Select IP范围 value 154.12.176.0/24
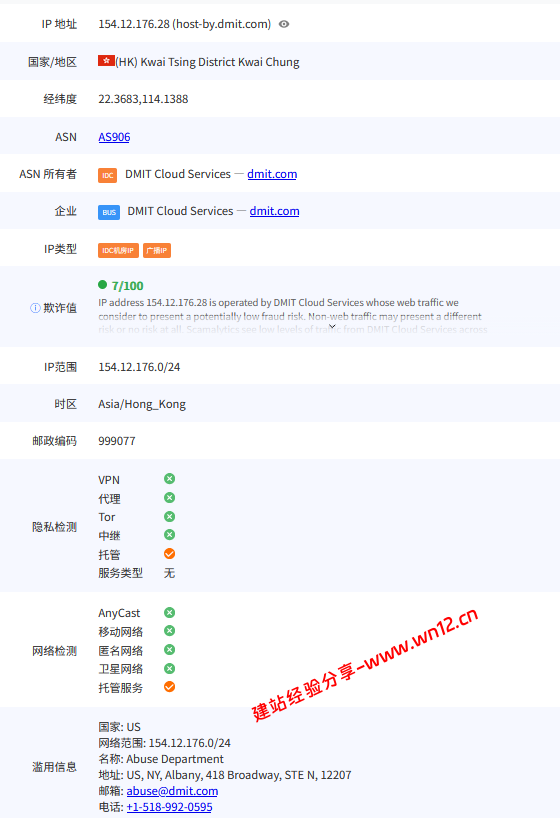This screenshot has width=560, height=818. click(x=139, y=367)
